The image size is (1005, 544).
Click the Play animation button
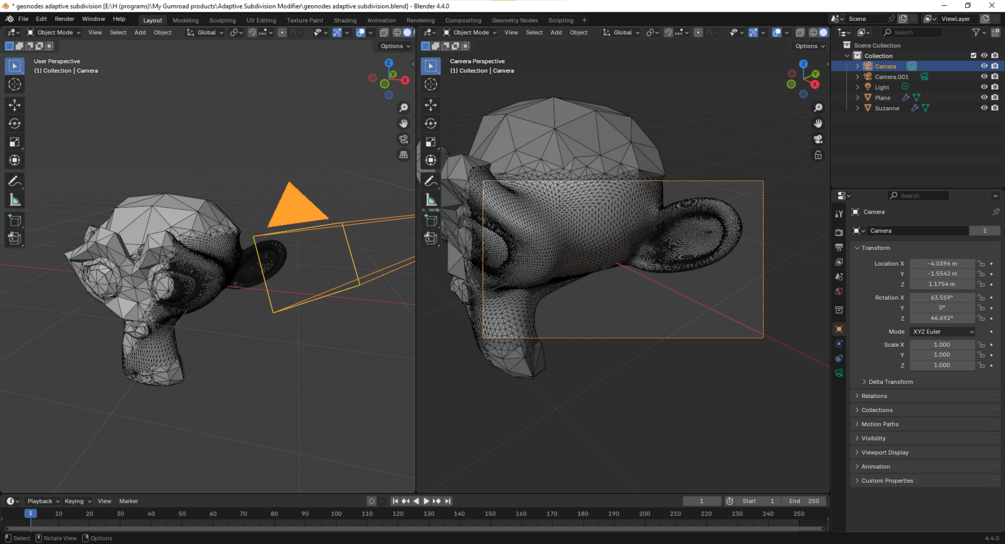click(x=426, y=501)
